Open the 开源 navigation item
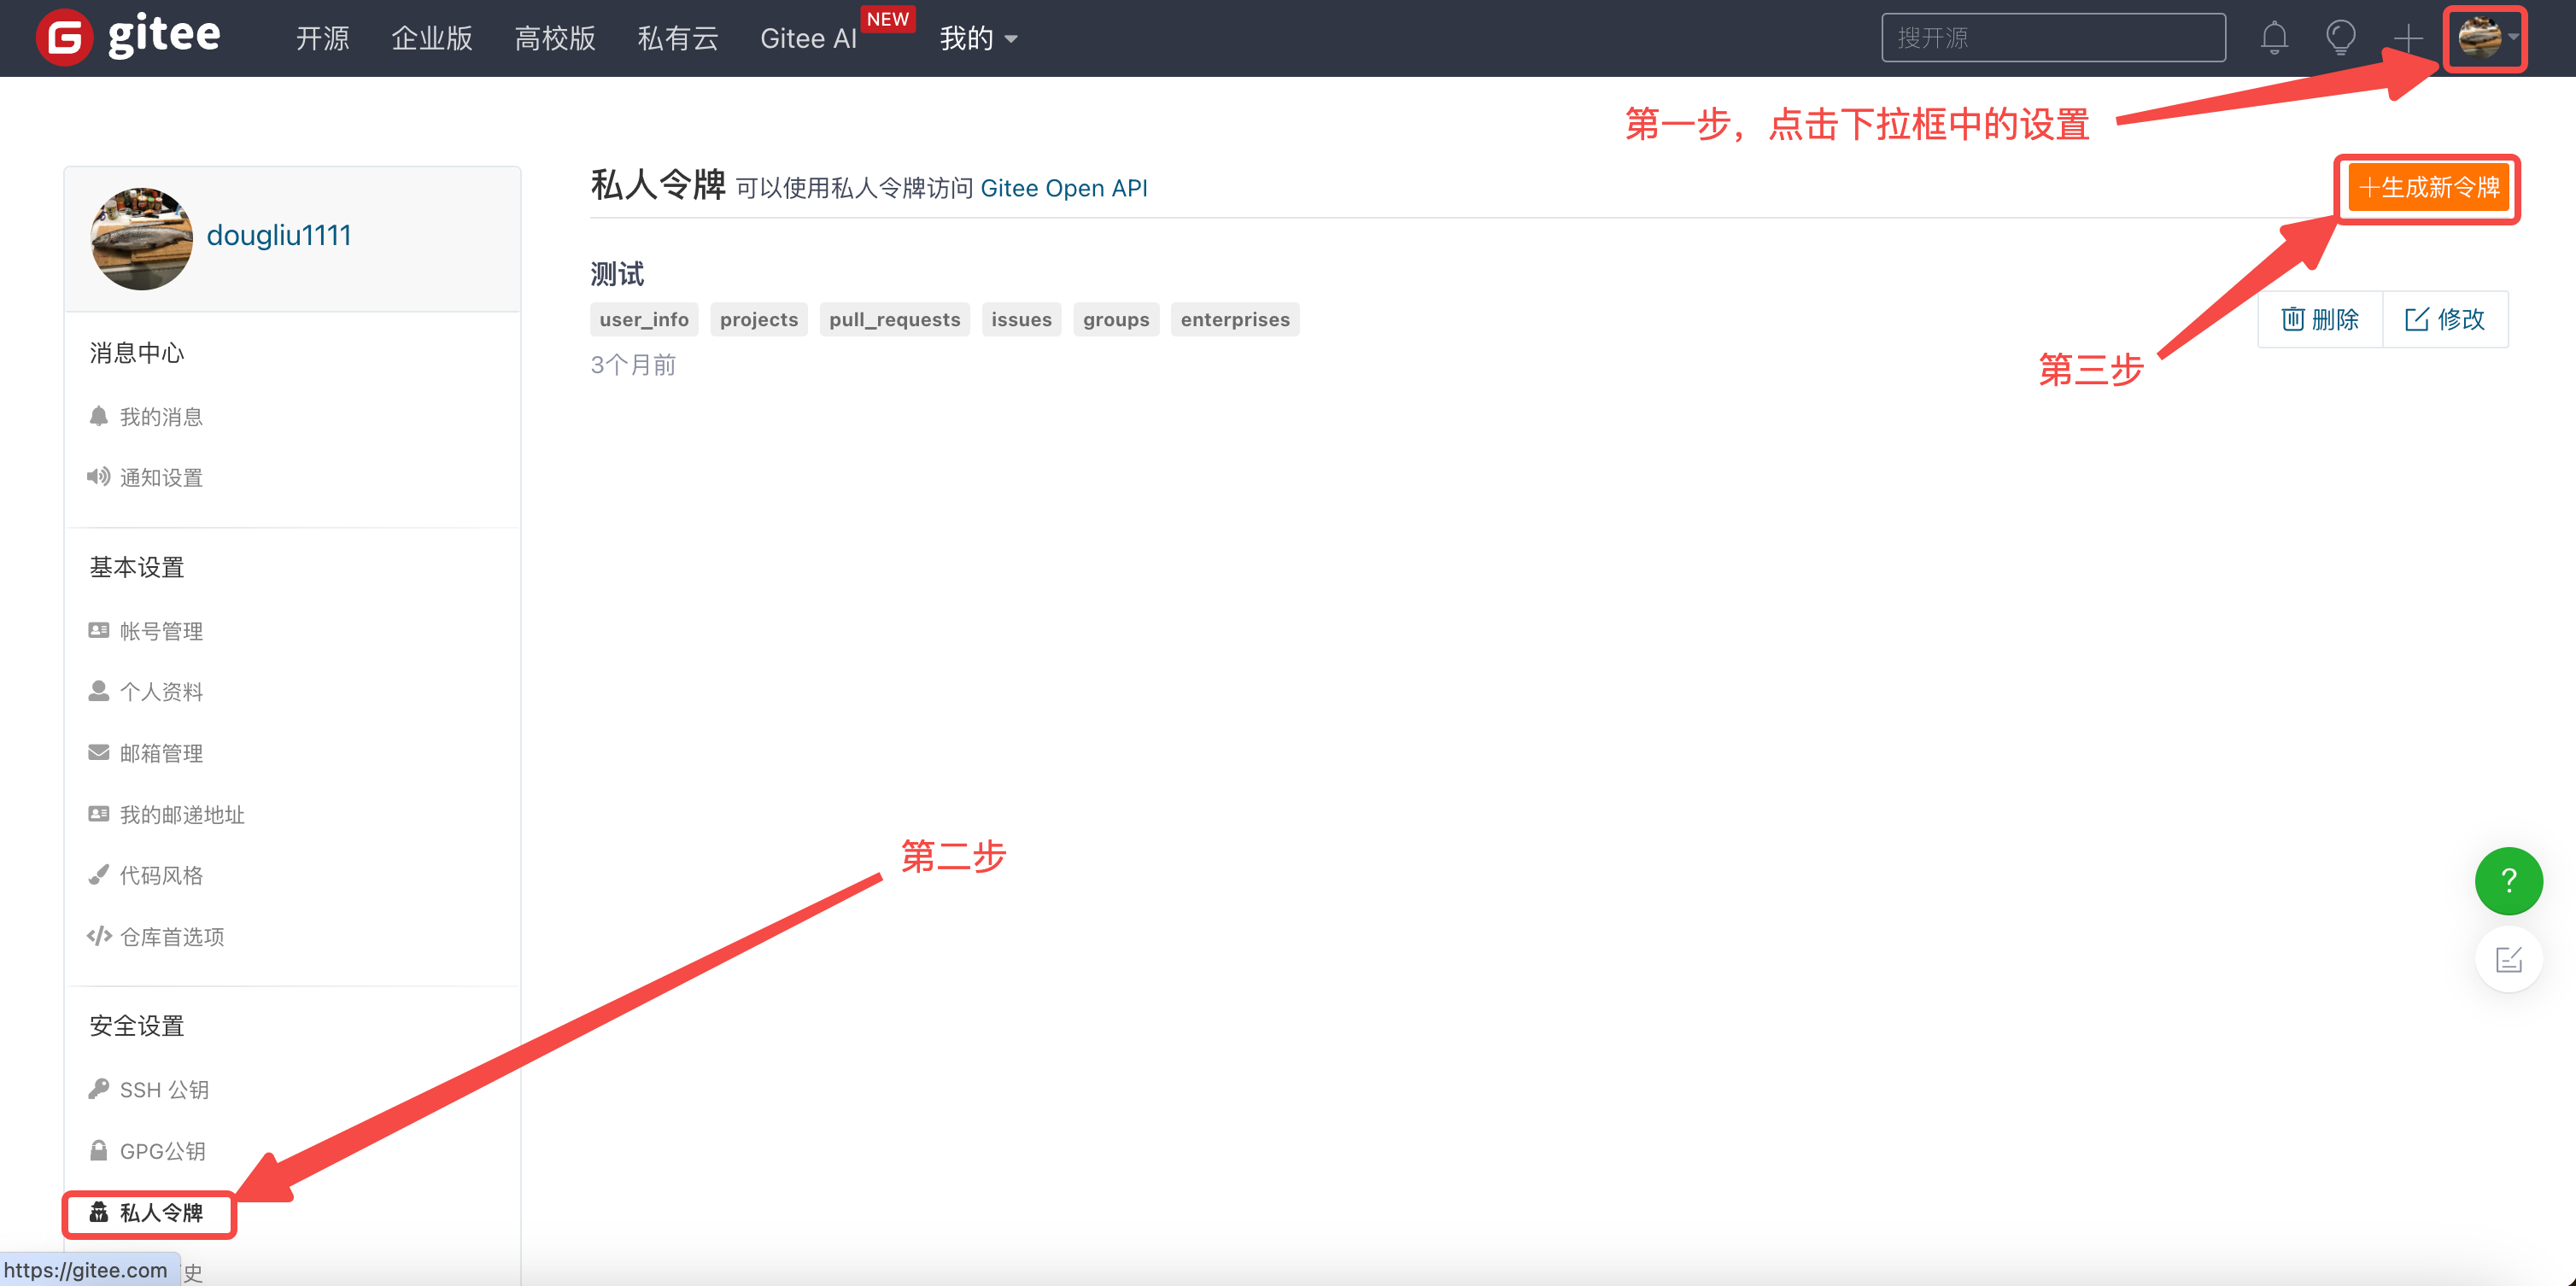 pos(322,38)
